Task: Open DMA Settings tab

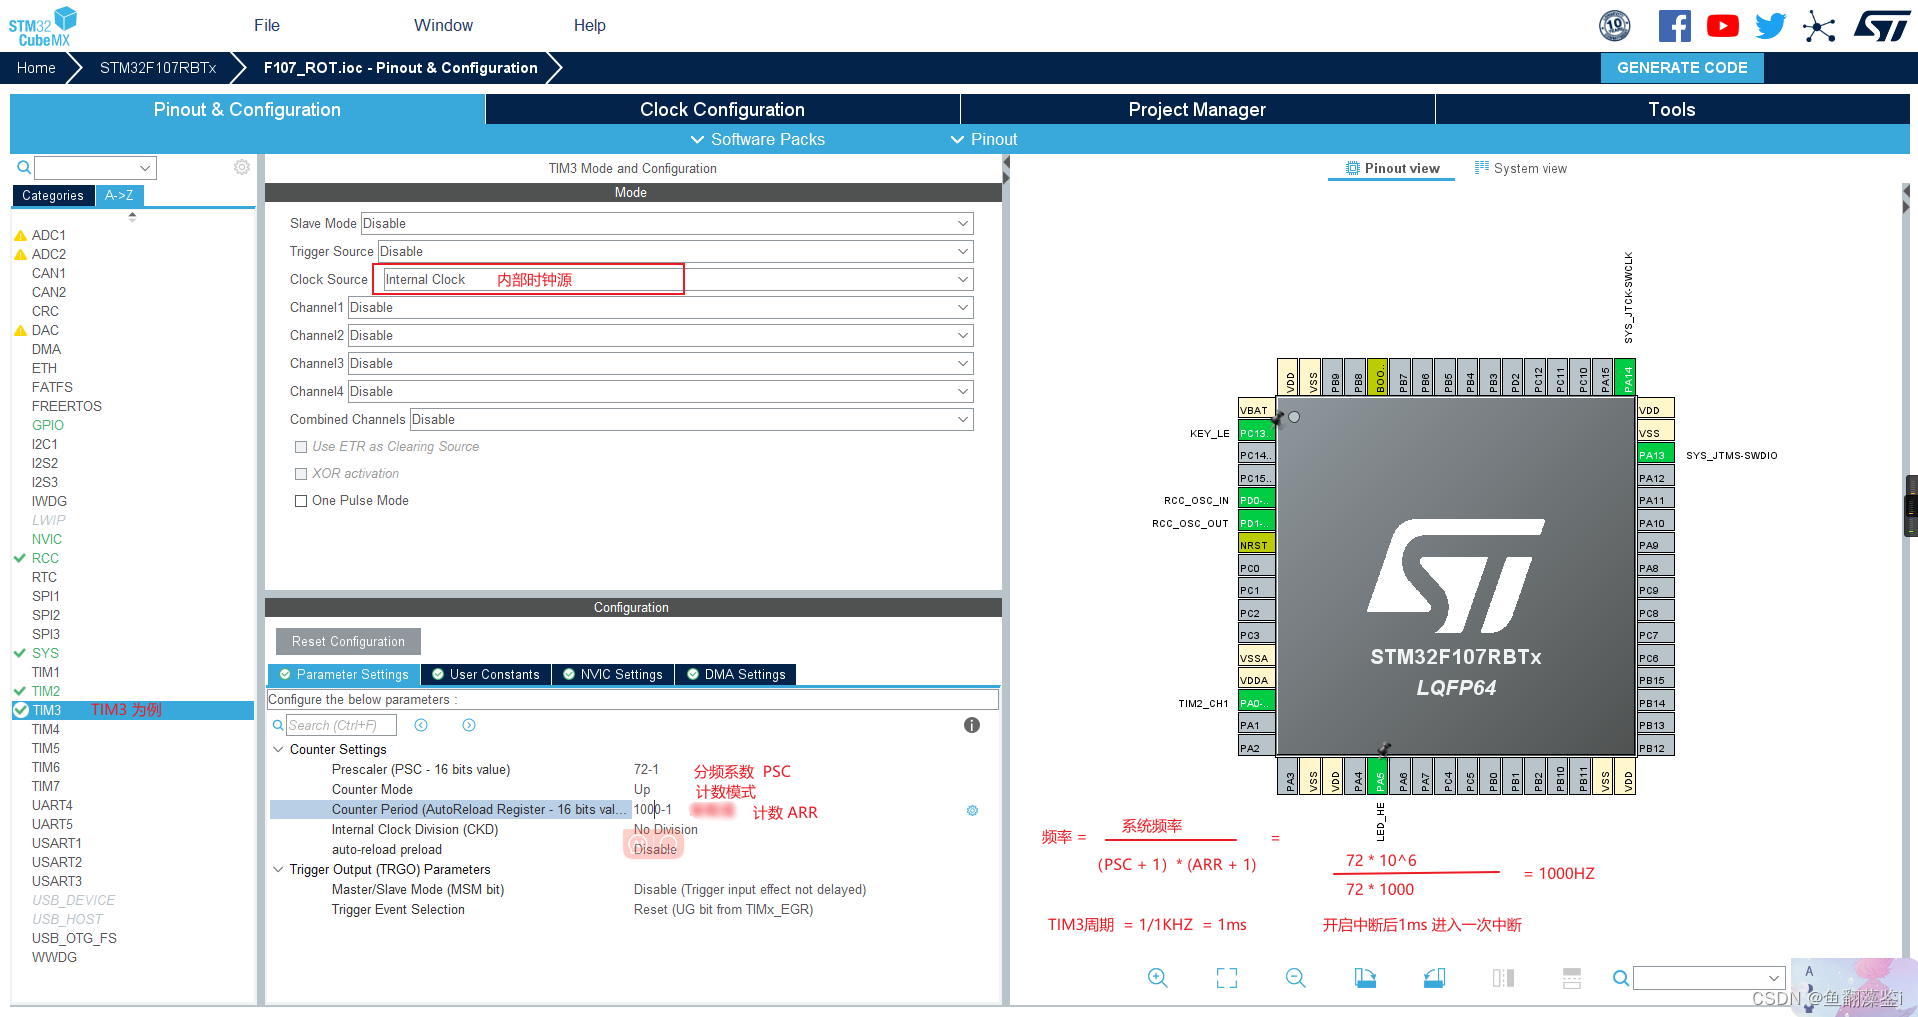Action: [x=736, y=675]
